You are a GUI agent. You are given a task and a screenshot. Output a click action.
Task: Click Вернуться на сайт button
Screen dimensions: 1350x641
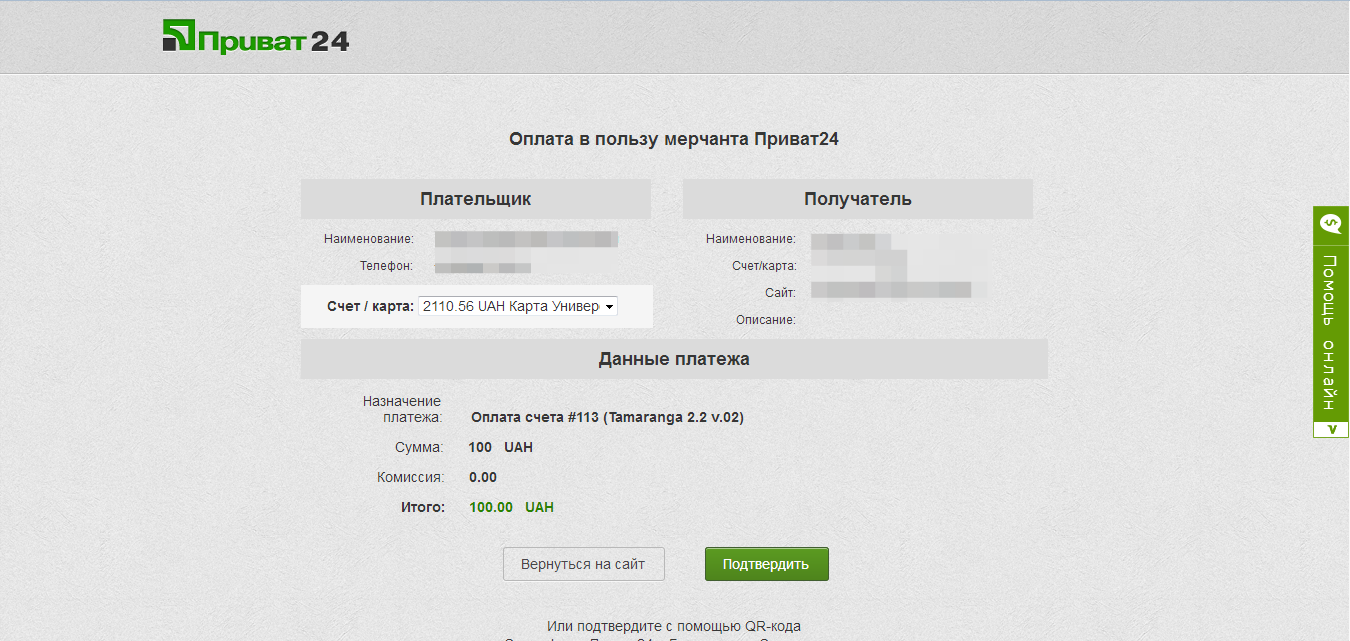[x=583, y=564]
